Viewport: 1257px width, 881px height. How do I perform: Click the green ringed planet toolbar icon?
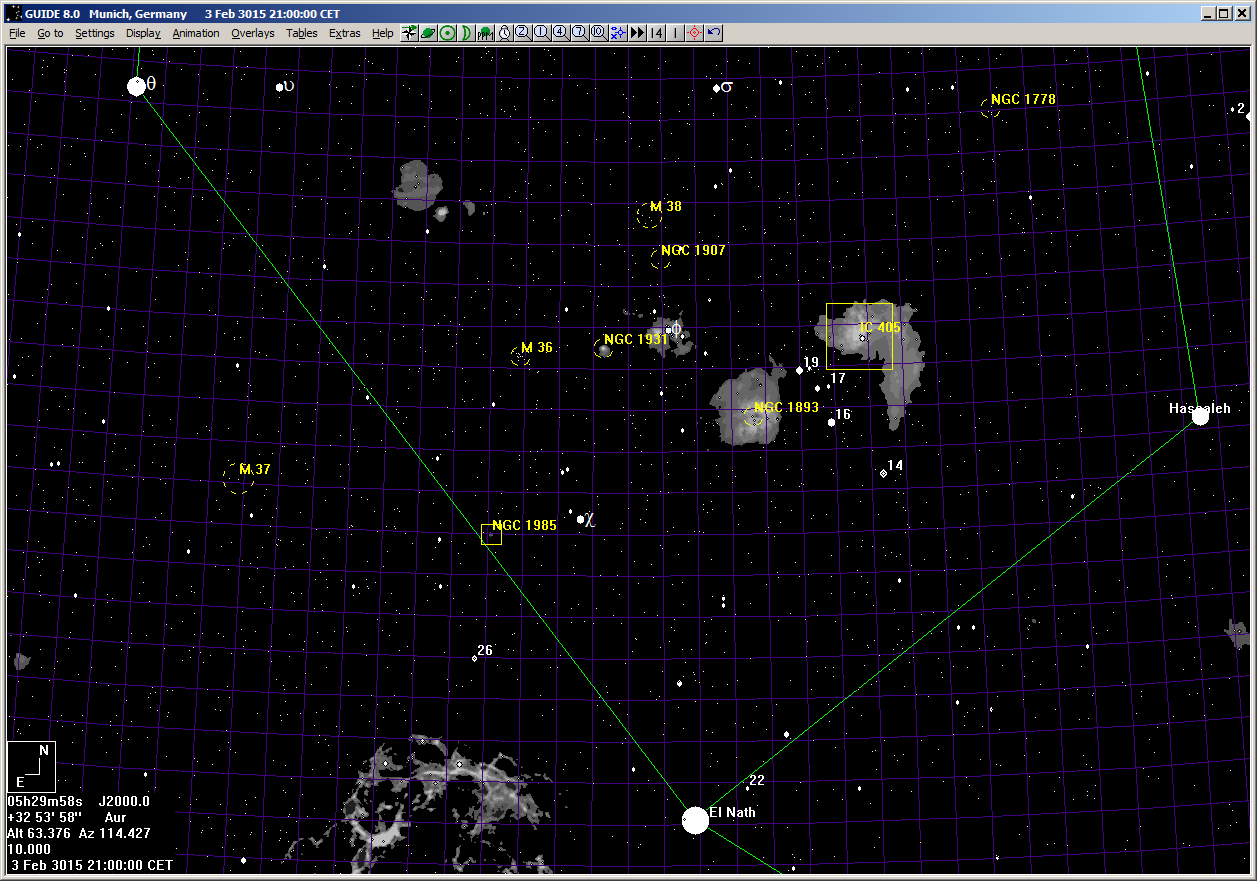[x=428, y=32]
